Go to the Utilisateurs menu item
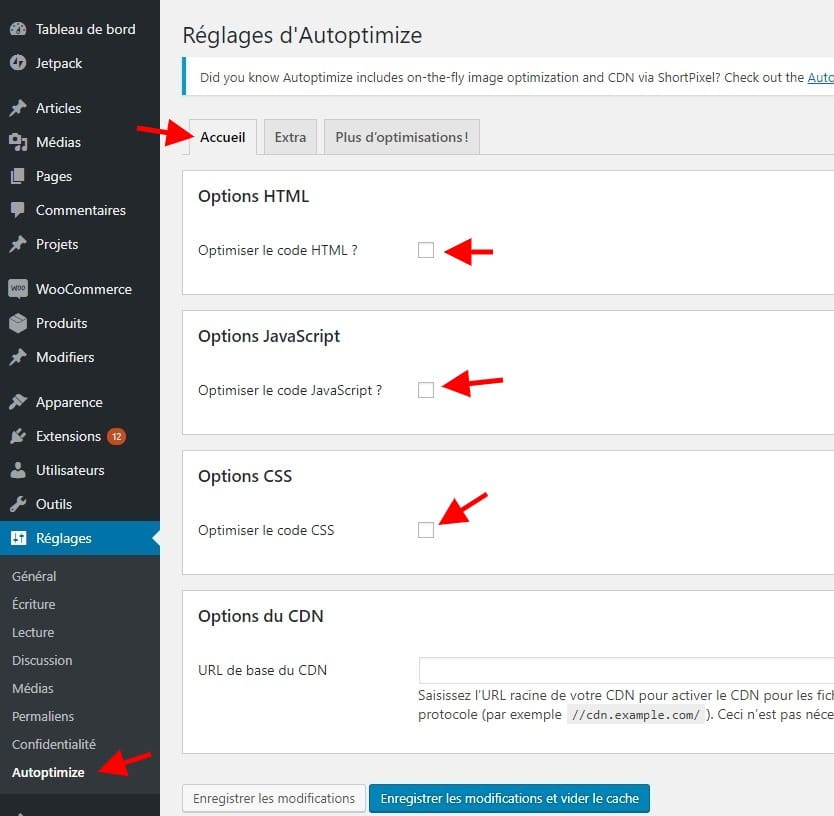834x816 pixels. tap(70, 470)
